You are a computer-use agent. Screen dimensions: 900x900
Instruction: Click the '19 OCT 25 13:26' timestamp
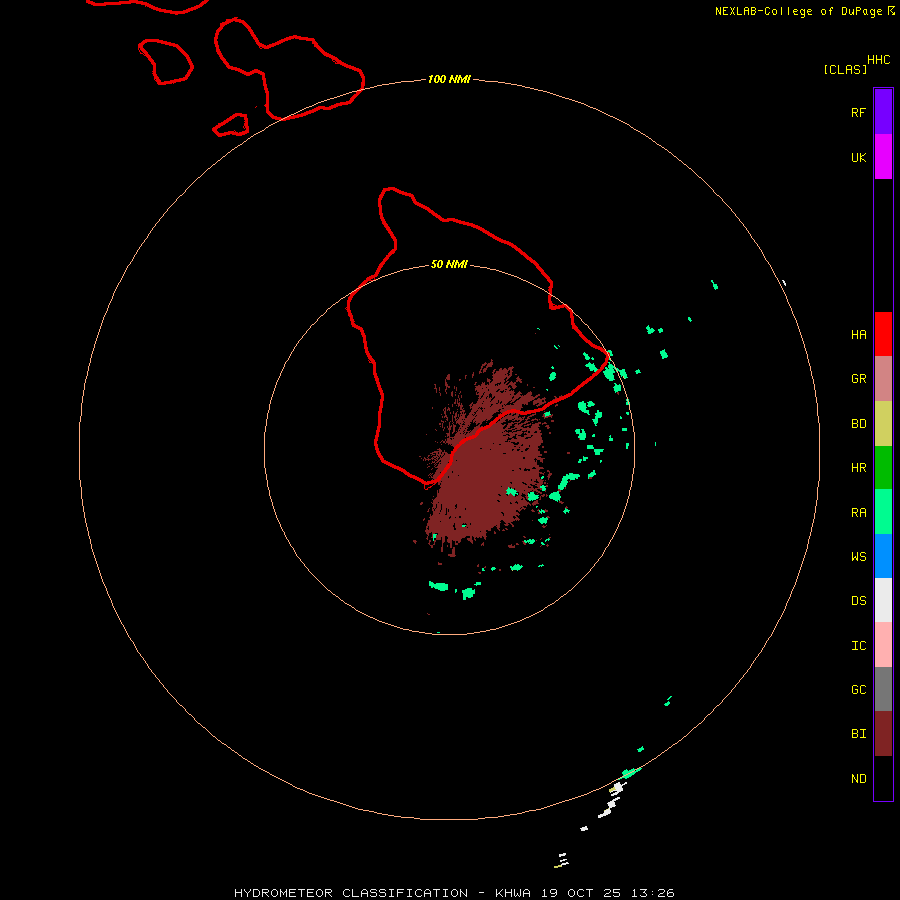point(607,893)
